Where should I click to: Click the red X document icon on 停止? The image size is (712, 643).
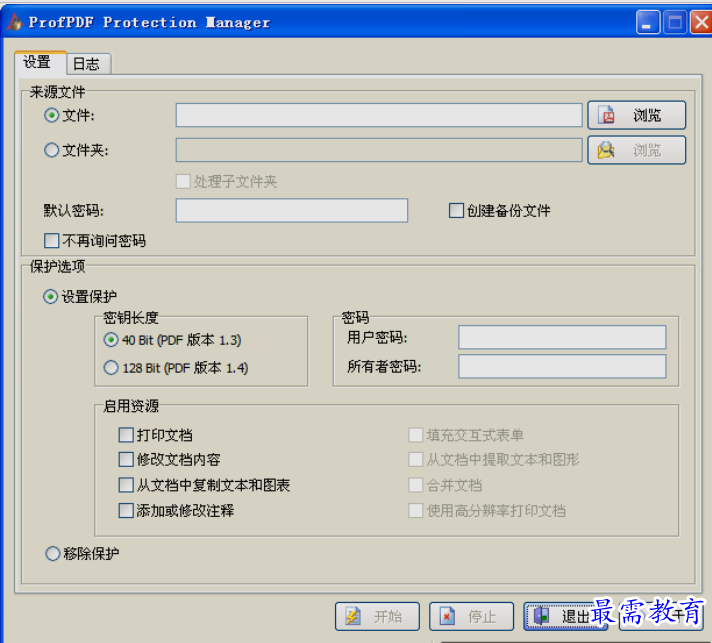tap(447, 616)
